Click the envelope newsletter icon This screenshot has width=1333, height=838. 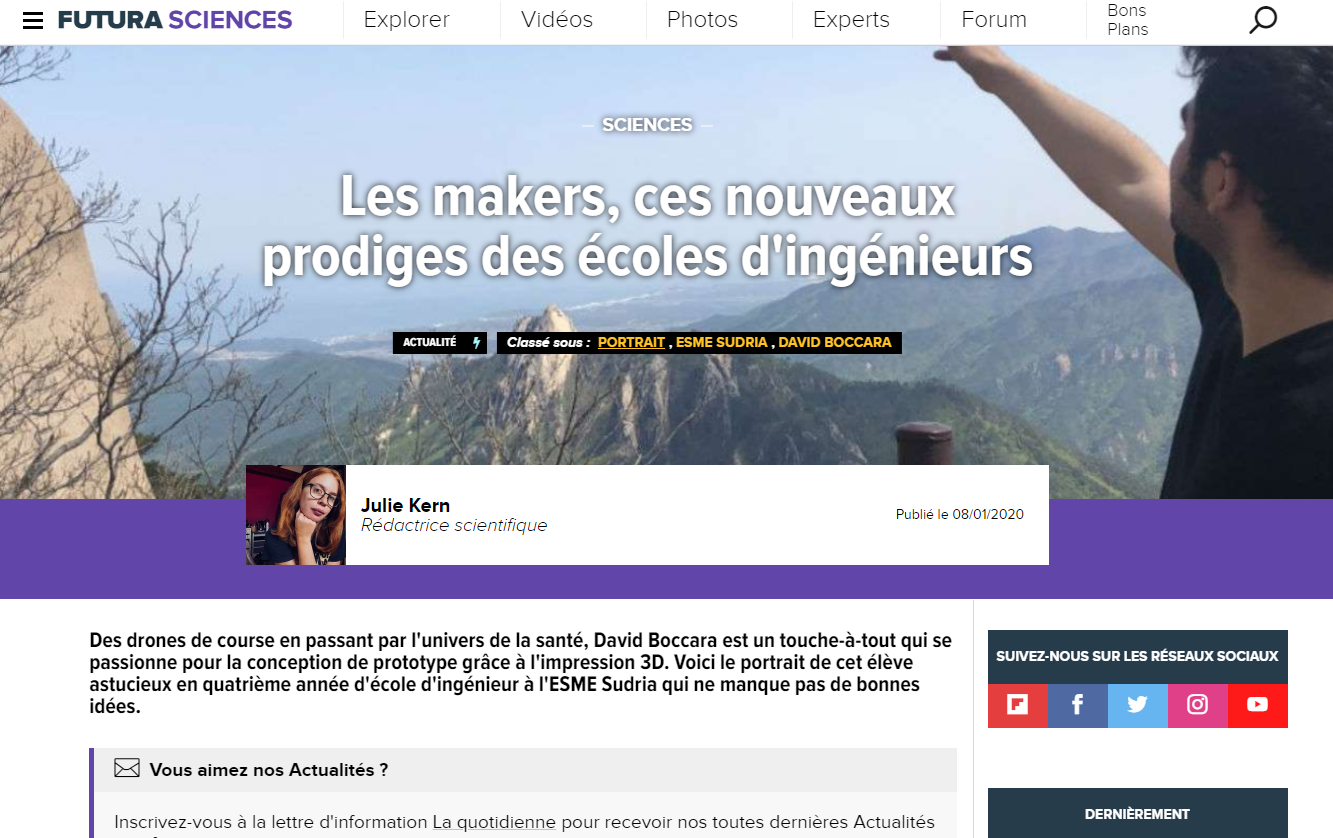point(127,769)
